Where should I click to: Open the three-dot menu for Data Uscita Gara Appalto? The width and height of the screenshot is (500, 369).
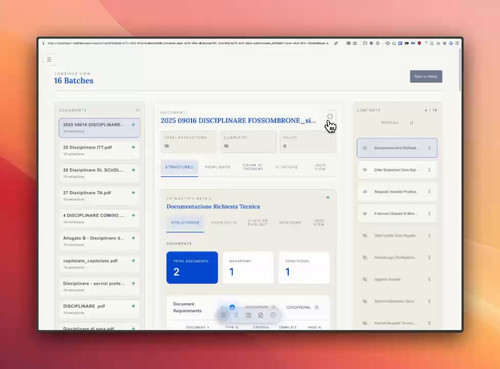[429, 235]
